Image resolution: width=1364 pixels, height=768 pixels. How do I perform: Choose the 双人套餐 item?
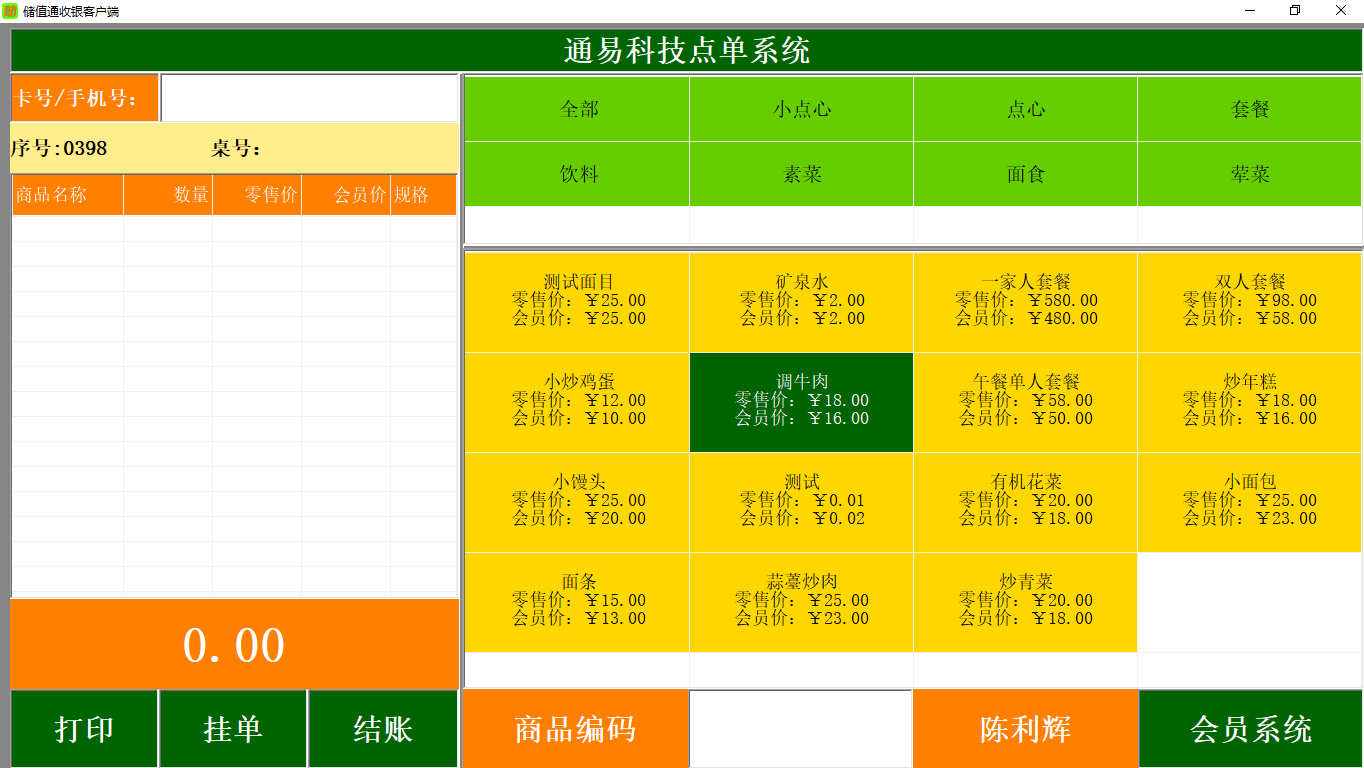1250,302
